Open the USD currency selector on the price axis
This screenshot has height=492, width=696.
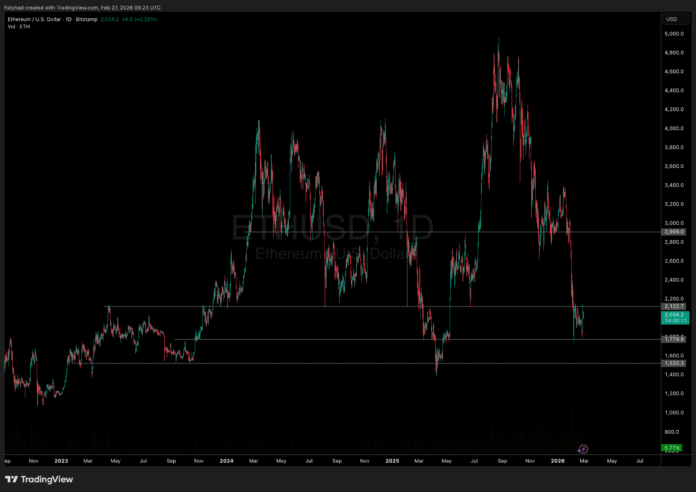click(x=672, y=19)
